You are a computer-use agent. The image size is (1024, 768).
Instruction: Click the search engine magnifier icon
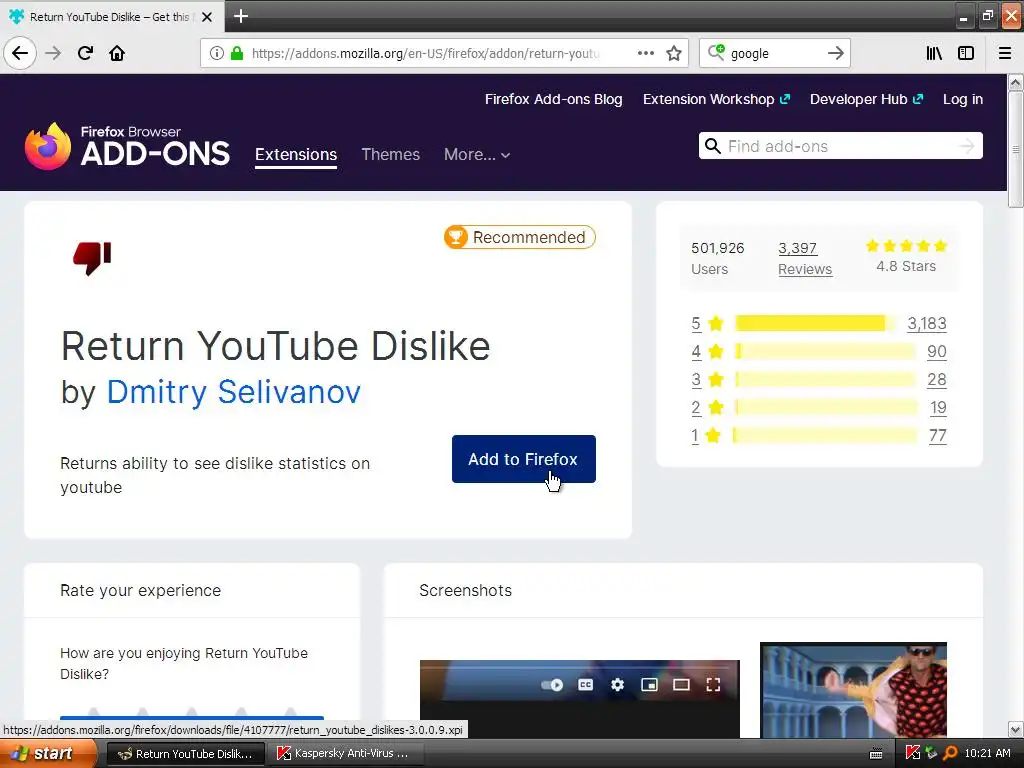[x=716, y=53]
